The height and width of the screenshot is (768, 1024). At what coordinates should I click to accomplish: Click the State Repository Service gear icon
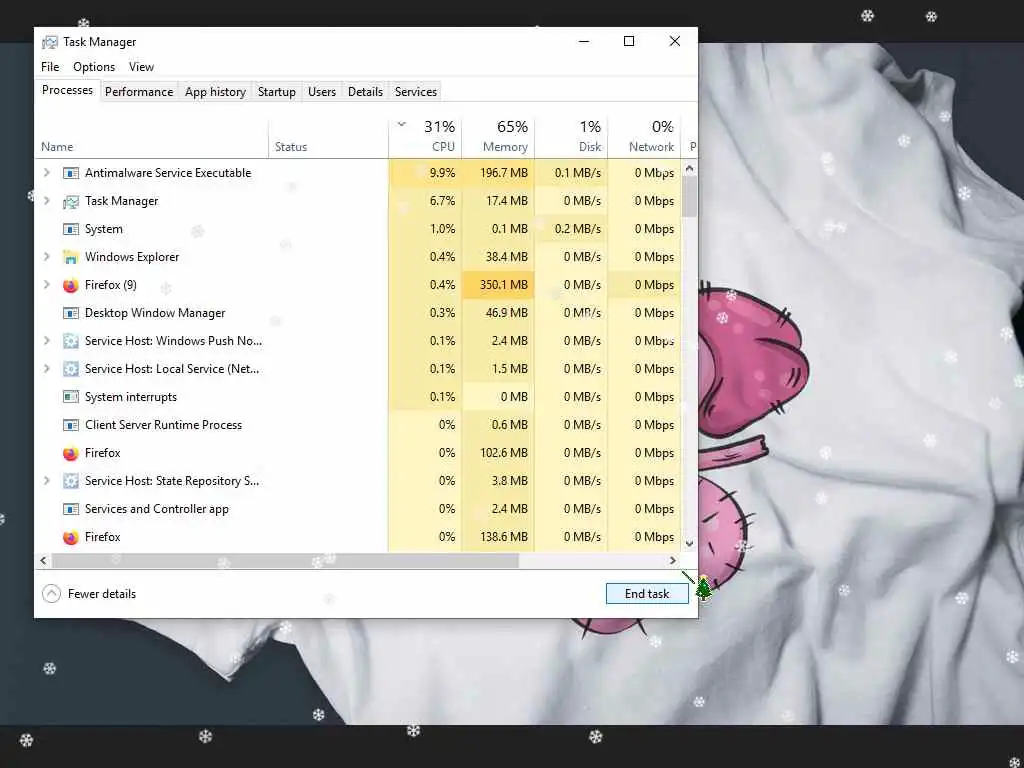click(x=71, y=481)
